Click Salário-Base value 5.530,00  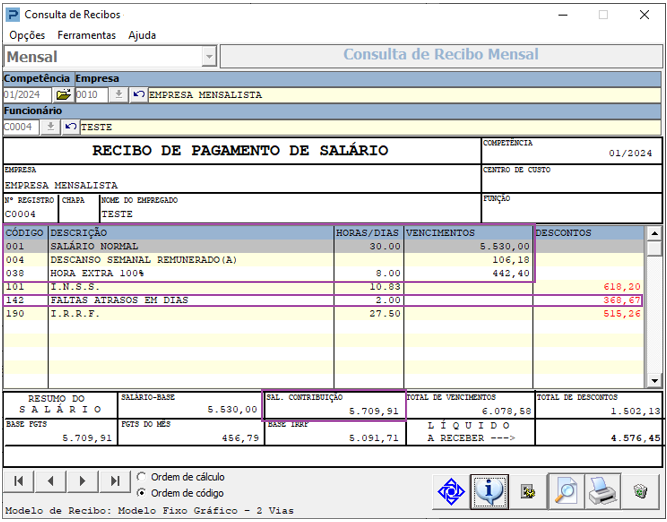232,409
